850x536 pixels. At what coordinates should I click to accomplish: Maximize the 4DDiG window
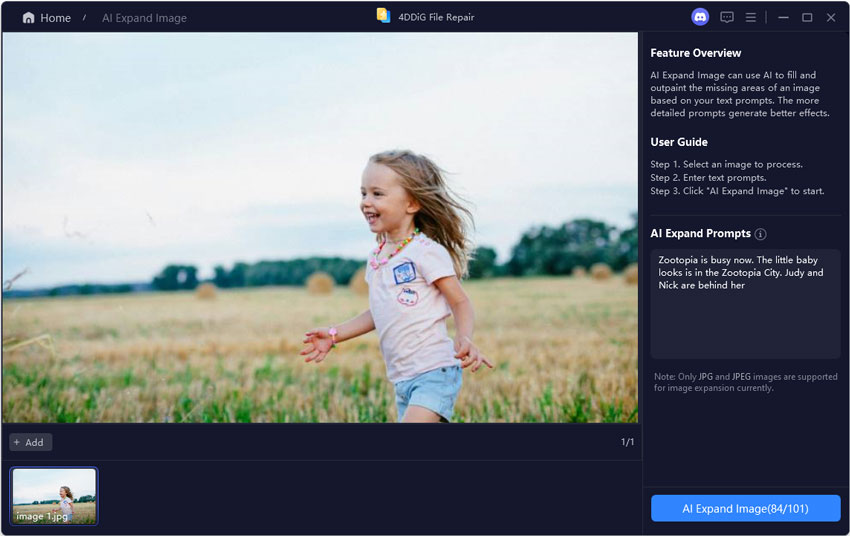[807, 17]
